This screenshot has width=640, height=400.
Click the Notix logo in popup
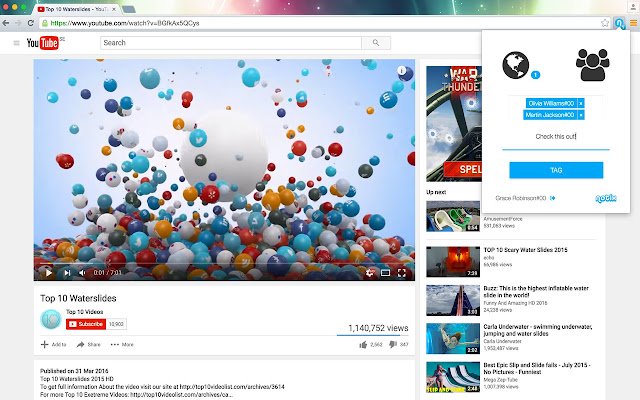[605, 198]
